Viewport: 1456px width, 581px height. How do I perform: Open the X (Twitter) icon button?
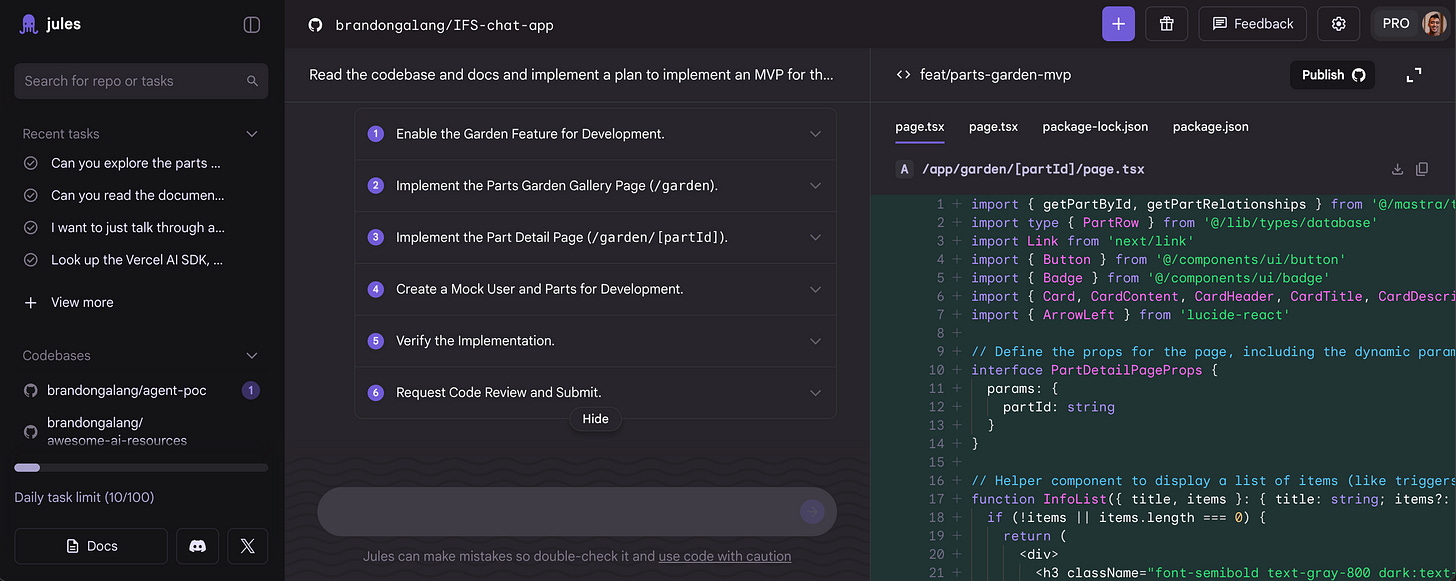click(247, 546)
